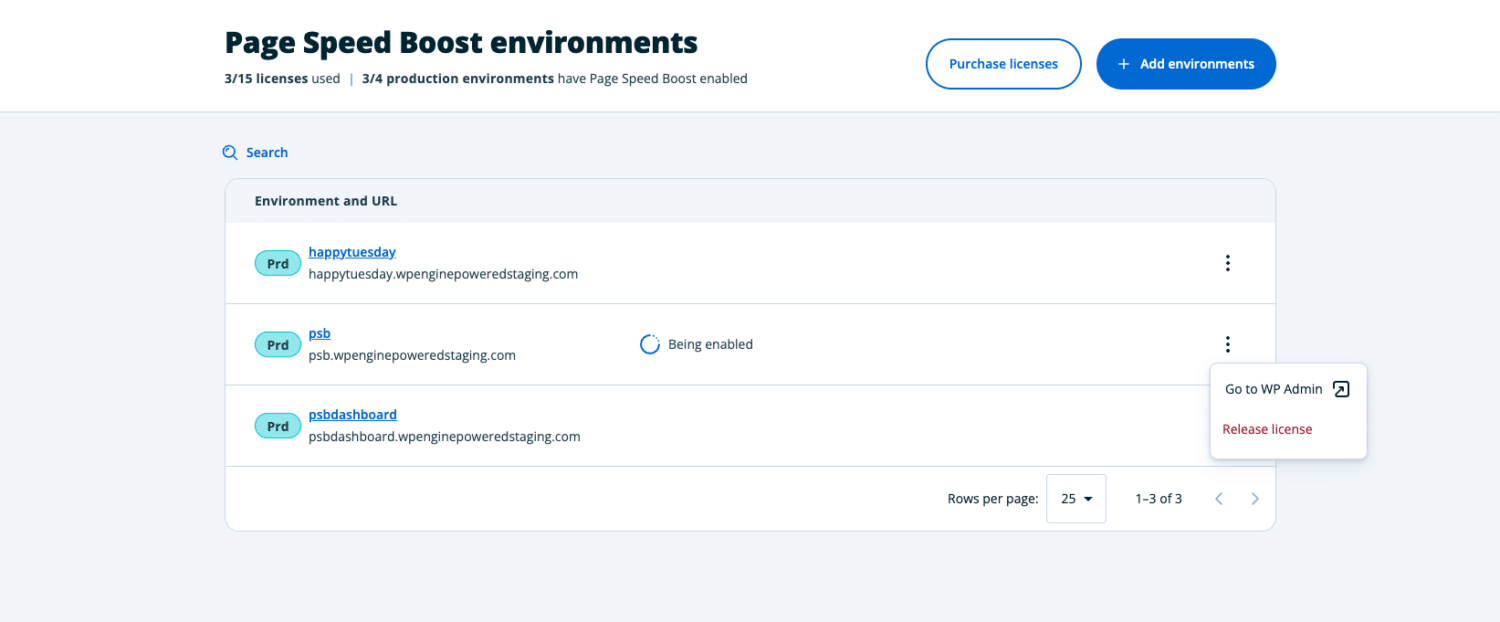This screenshot has width=1500, height=622.
Task: Select the Prd badge on happytuesday row
Action: [x=277, y=263]
